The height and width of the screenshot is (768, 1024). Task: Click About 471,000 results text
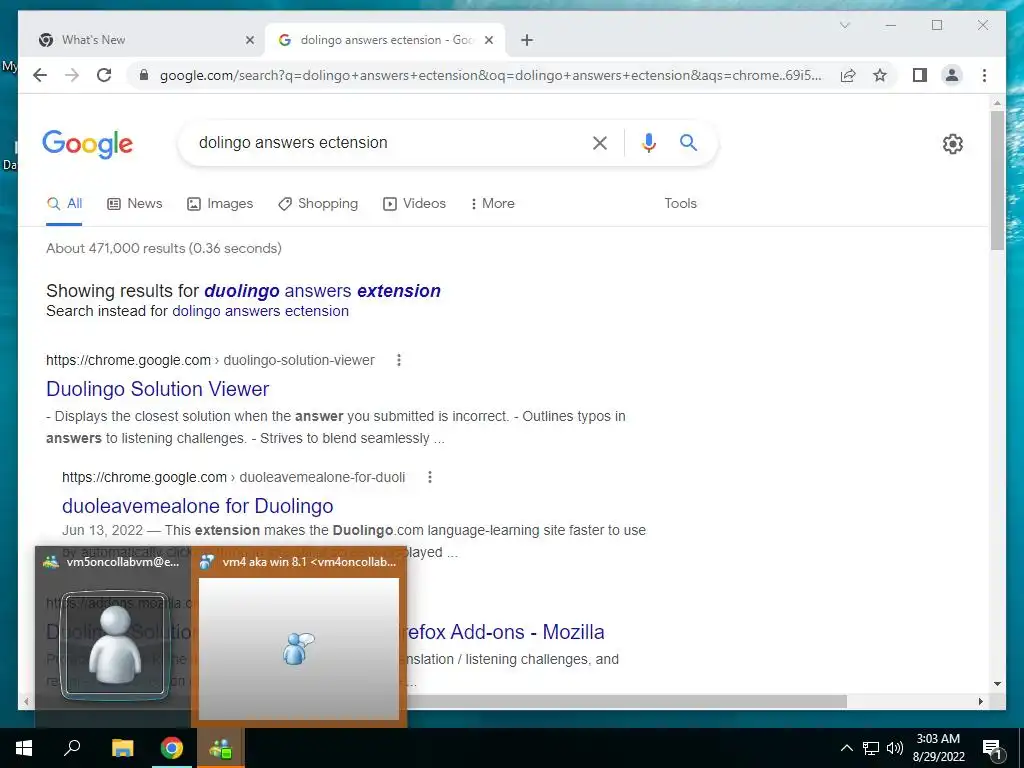[163, 248]
